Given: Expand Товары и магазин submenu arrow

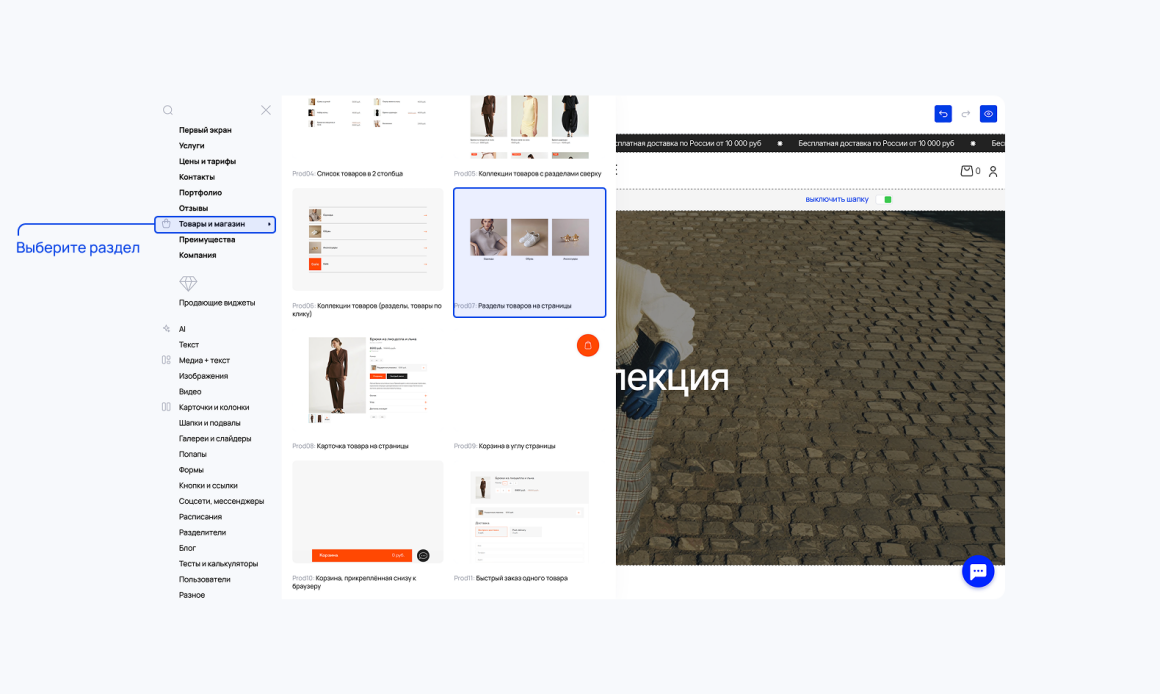Looking at the screenshot, I should click(x=269, y=223).
